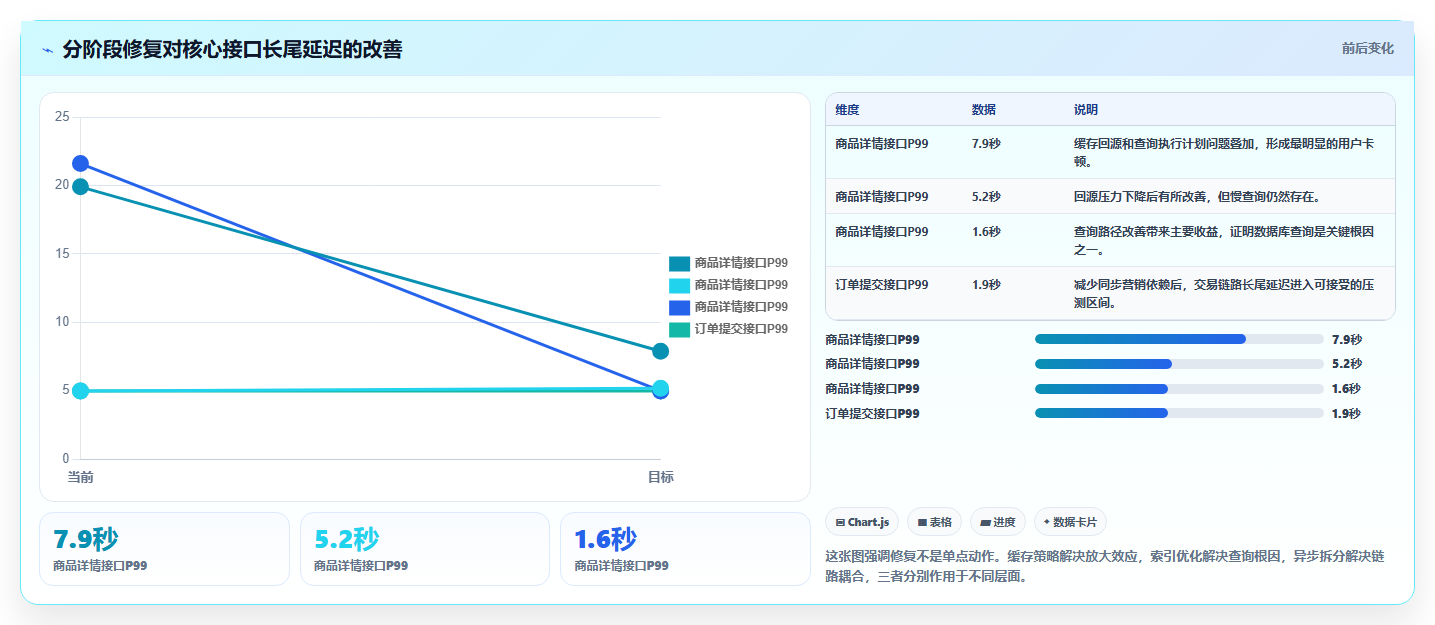Click the 表格 chip
This screenshot has height=625, width=1435.
934,522
